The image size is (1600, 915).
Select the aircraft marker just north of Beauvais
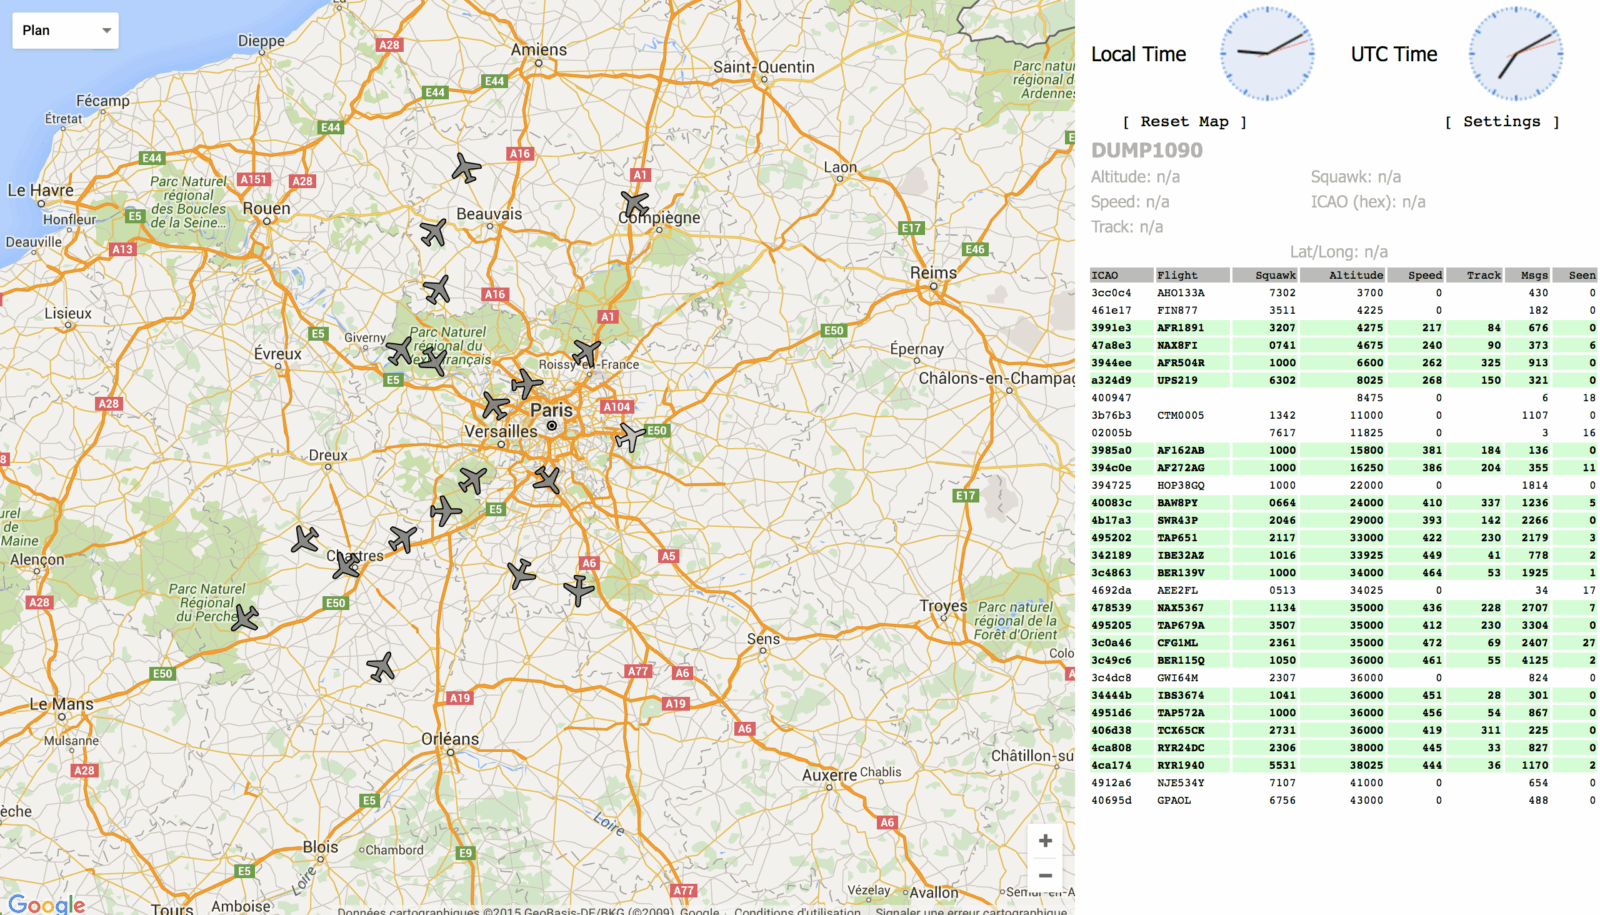466,168
